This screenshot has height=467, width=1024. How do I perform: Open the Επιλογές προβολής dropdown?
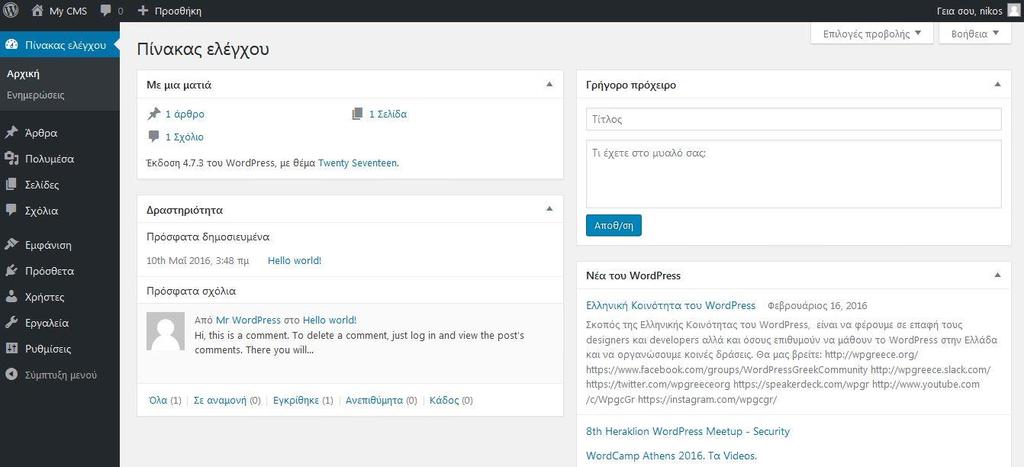click(x=872, y=33)
